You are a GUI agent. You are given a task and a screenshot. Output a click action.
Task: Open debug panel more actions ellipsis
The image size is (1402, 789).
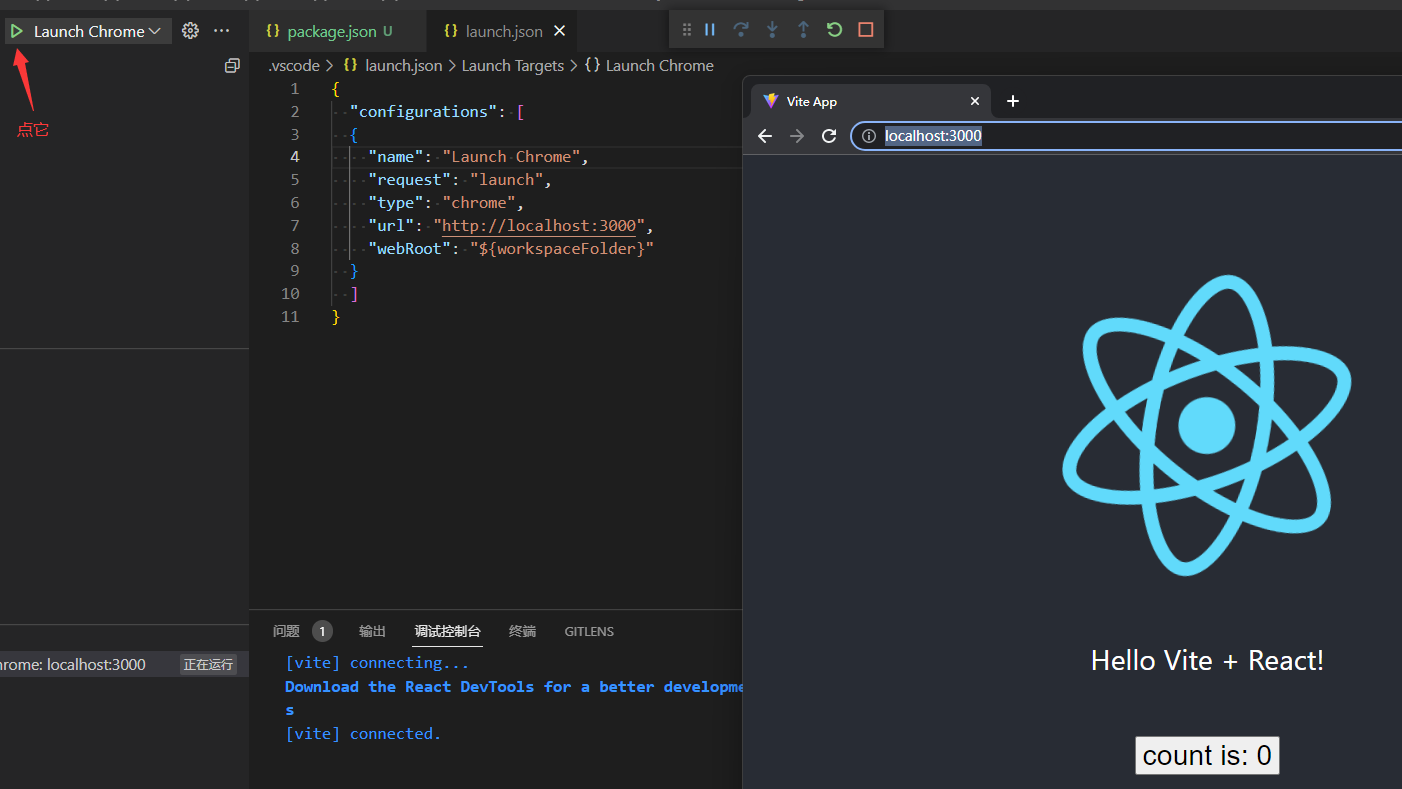point(222,31)
